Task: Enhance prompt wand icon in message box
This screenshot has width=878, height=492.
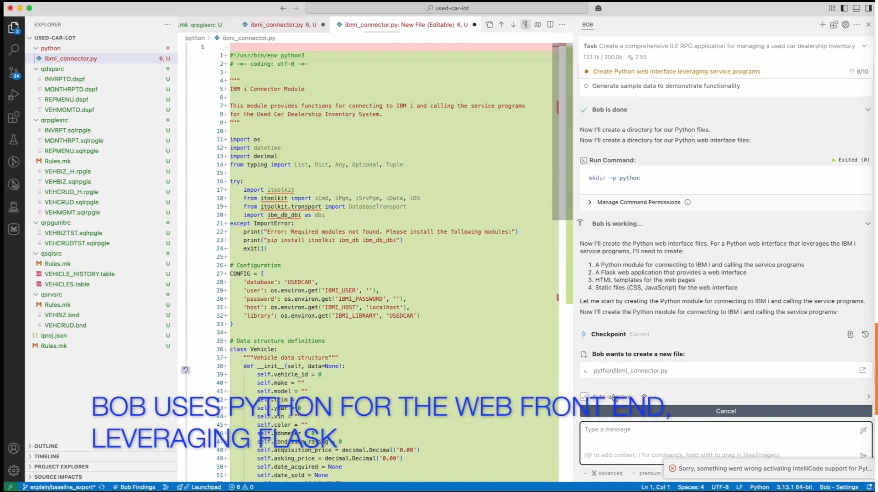Action: 863,430
